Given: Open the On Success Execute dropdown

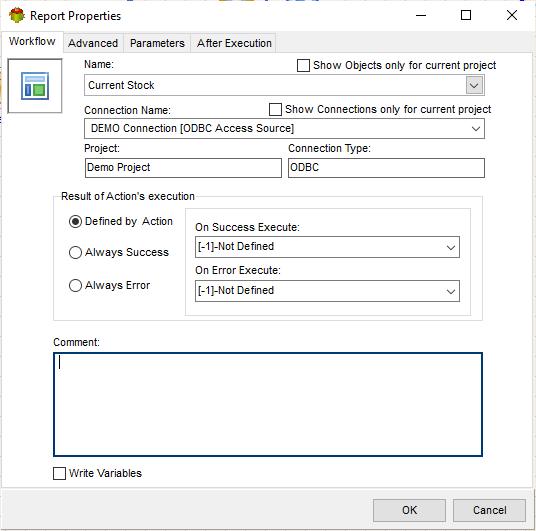Looking at the screenshot, I should point(451,247).
